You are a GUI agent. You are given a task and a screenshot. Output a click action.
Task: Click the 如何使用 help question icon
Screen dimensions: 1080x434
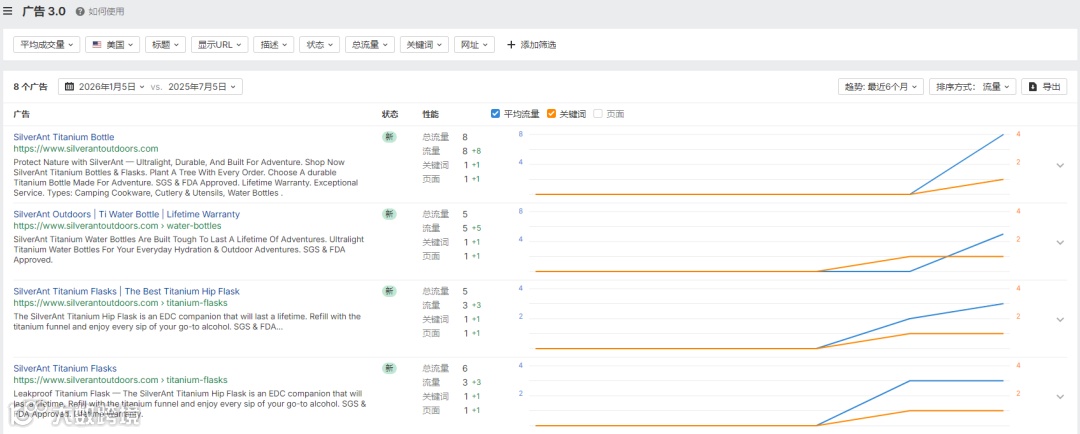coord(80,12)
